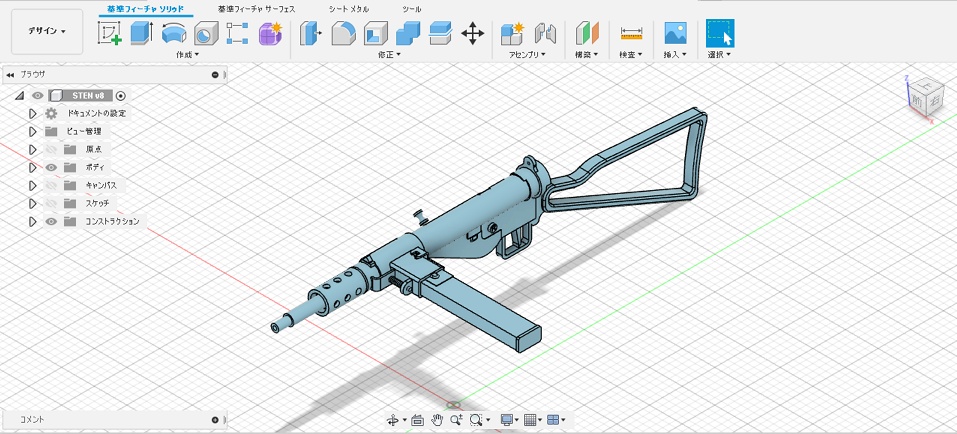Click the Create Form purple cube icon
The height and width of the screenshot is (434, 957).
point(270,33)
